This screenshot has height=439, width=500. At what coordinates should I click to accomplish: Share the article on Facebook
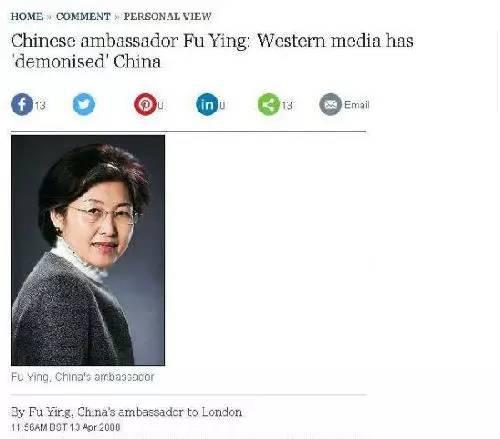coord(22,105)
